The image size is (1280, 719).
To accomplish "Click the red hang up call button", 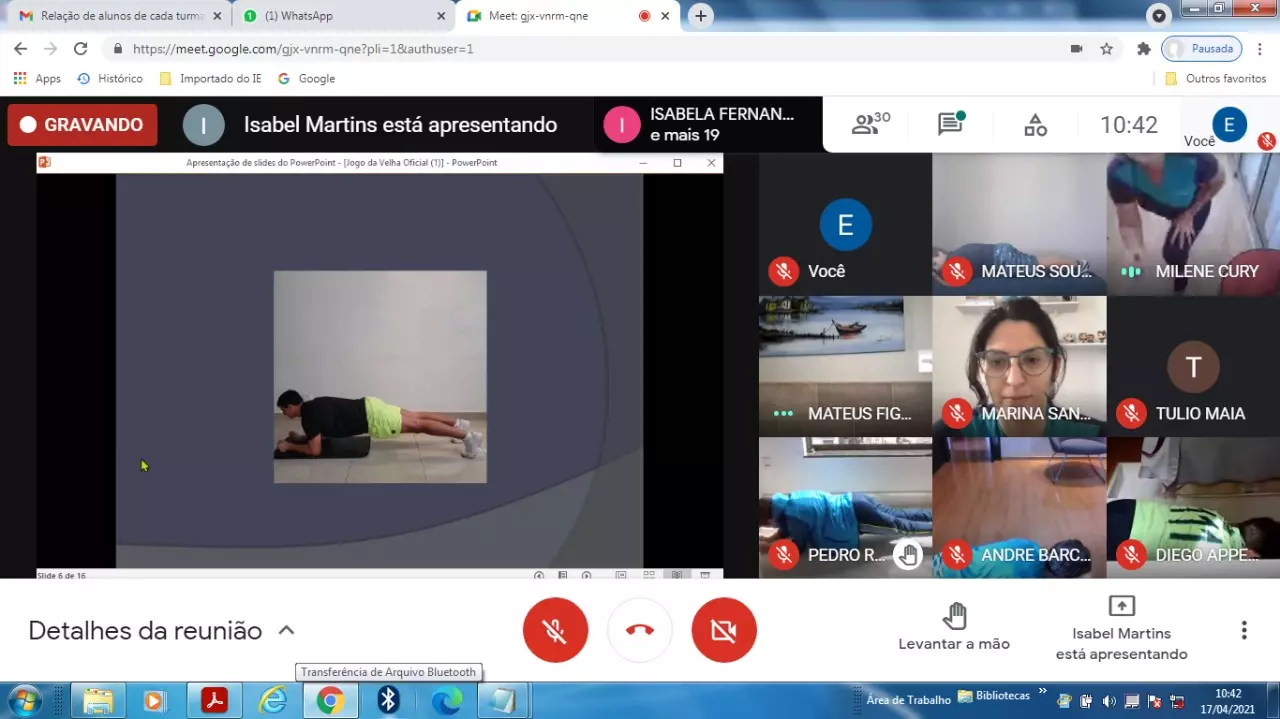I will (x=640, y=630).
